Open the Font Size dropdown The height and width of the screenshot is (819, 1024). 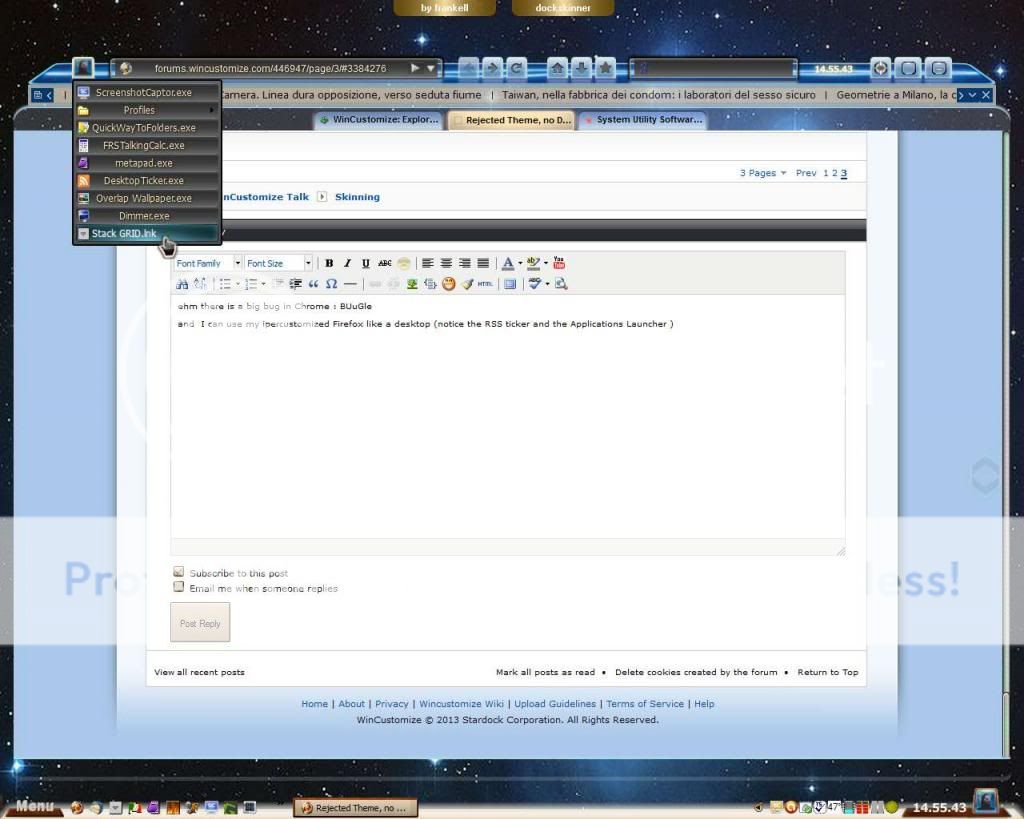278,263
